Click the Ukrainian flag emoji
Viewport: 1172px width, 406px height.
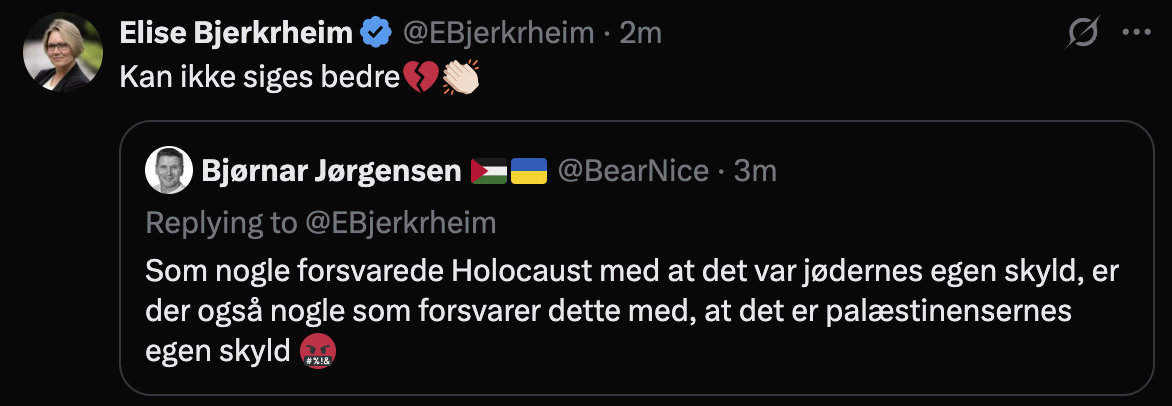pyautogui.click(x=529, y=172)
